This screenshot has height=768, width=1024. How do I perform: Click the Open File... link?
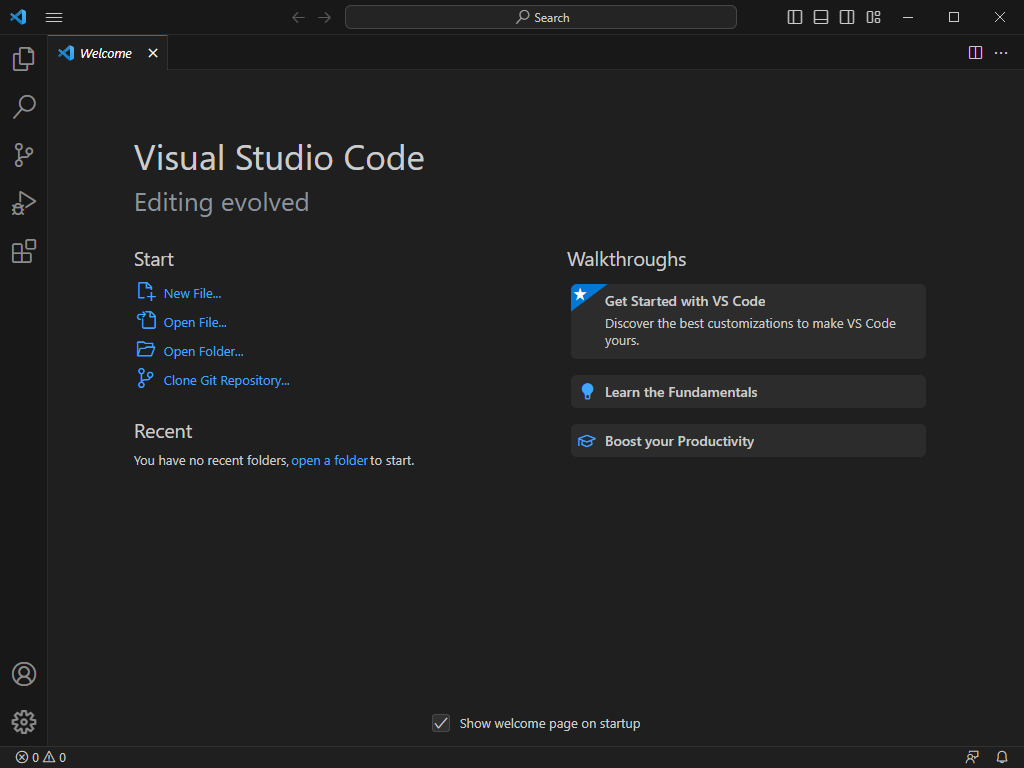click(195, 322)
